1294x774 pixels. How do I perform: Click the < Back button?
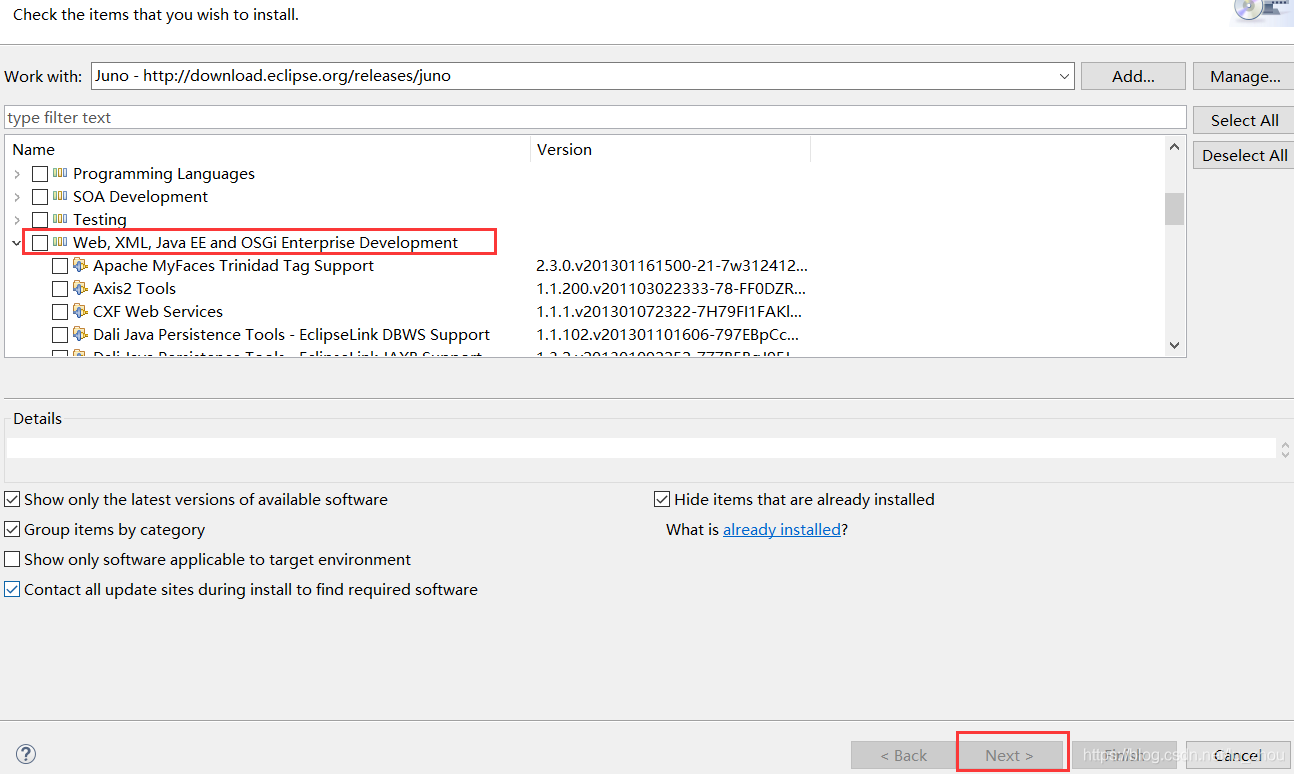904,755
